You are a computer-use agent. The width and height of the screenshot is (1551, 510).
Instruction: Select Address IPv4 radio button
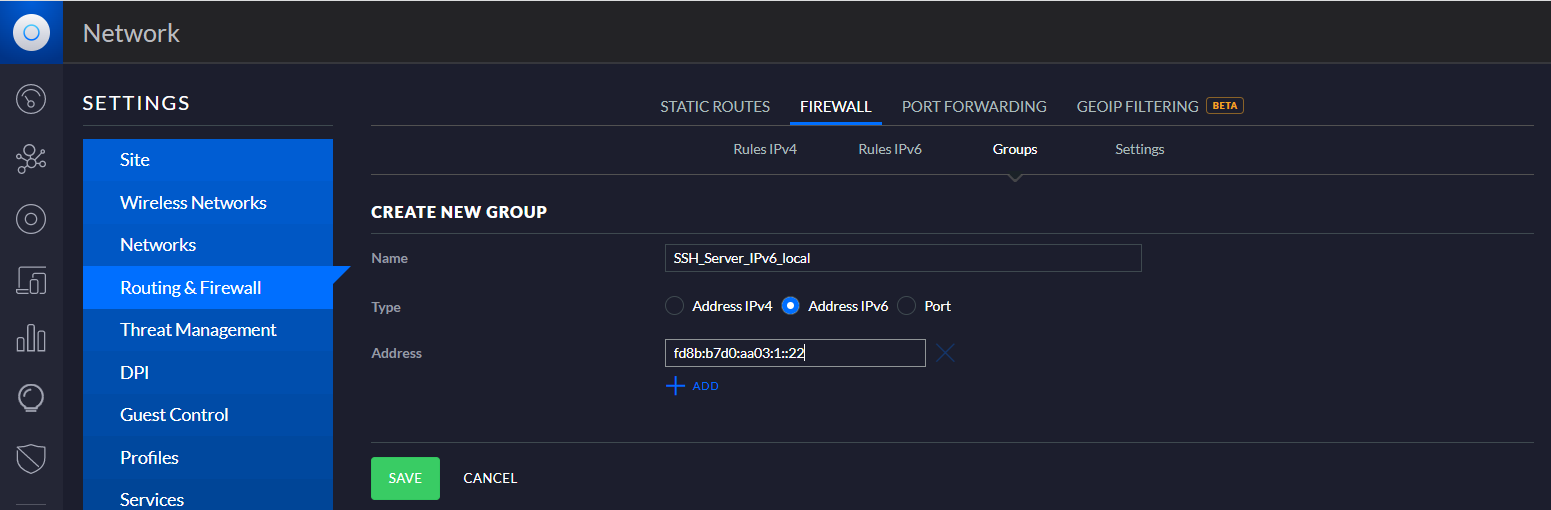(x=675, y=306)
